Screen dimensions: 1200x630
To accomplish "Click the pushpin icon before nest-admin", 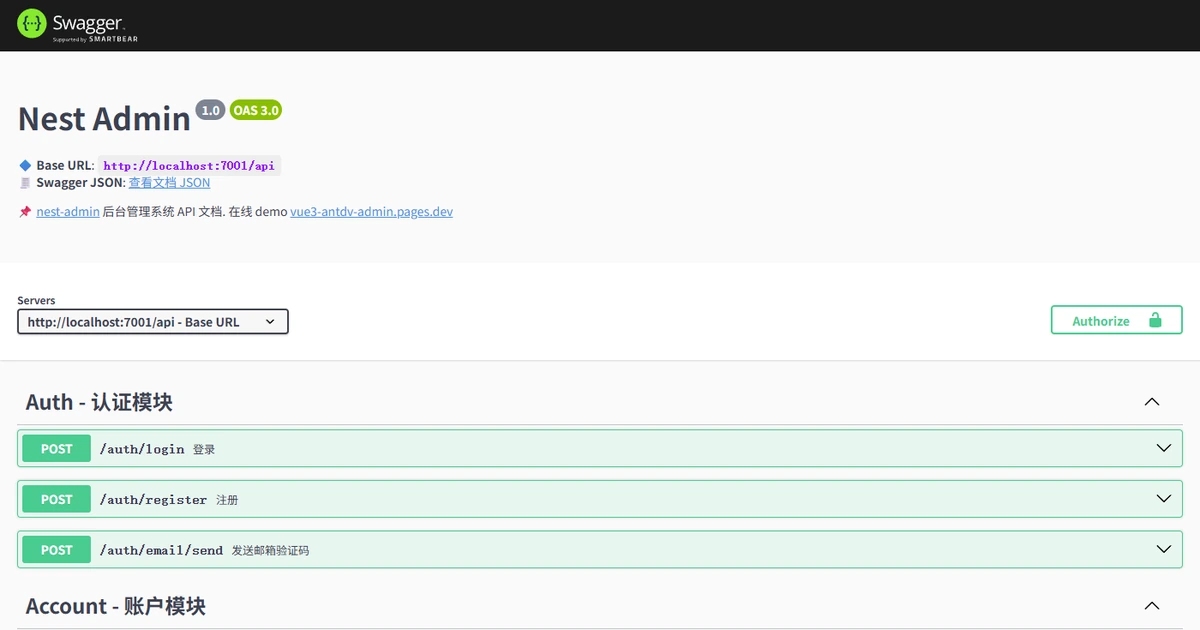I will point(25,212).
